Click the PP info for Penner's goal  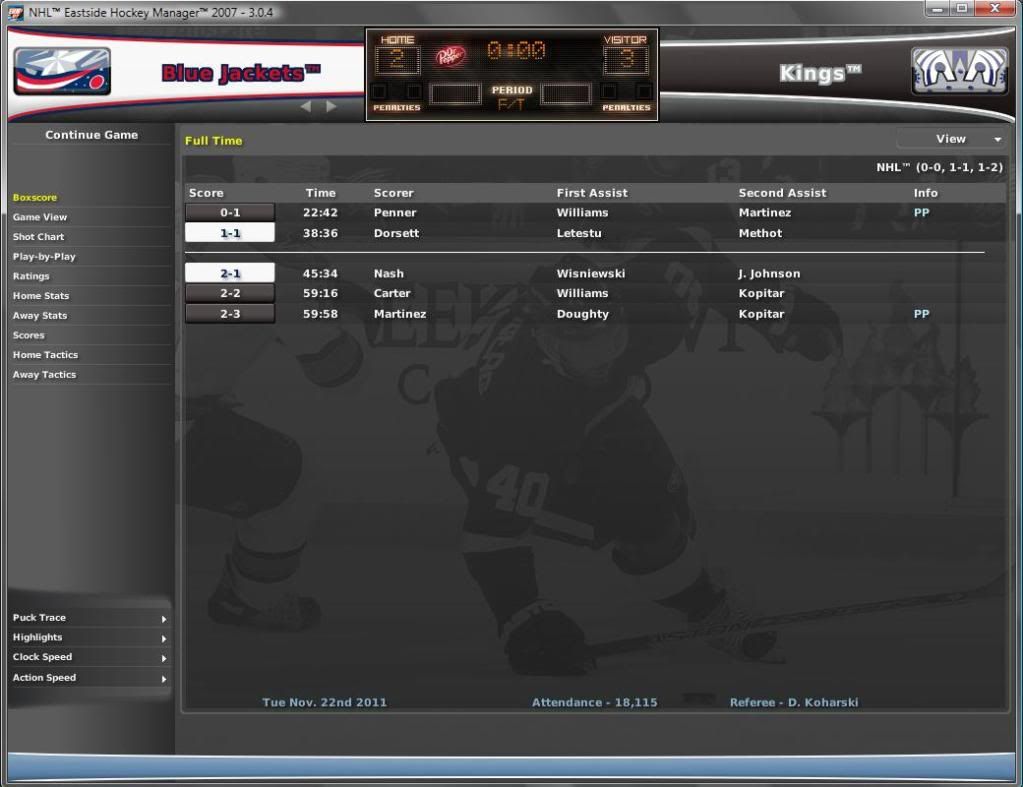tap(921, 213)
